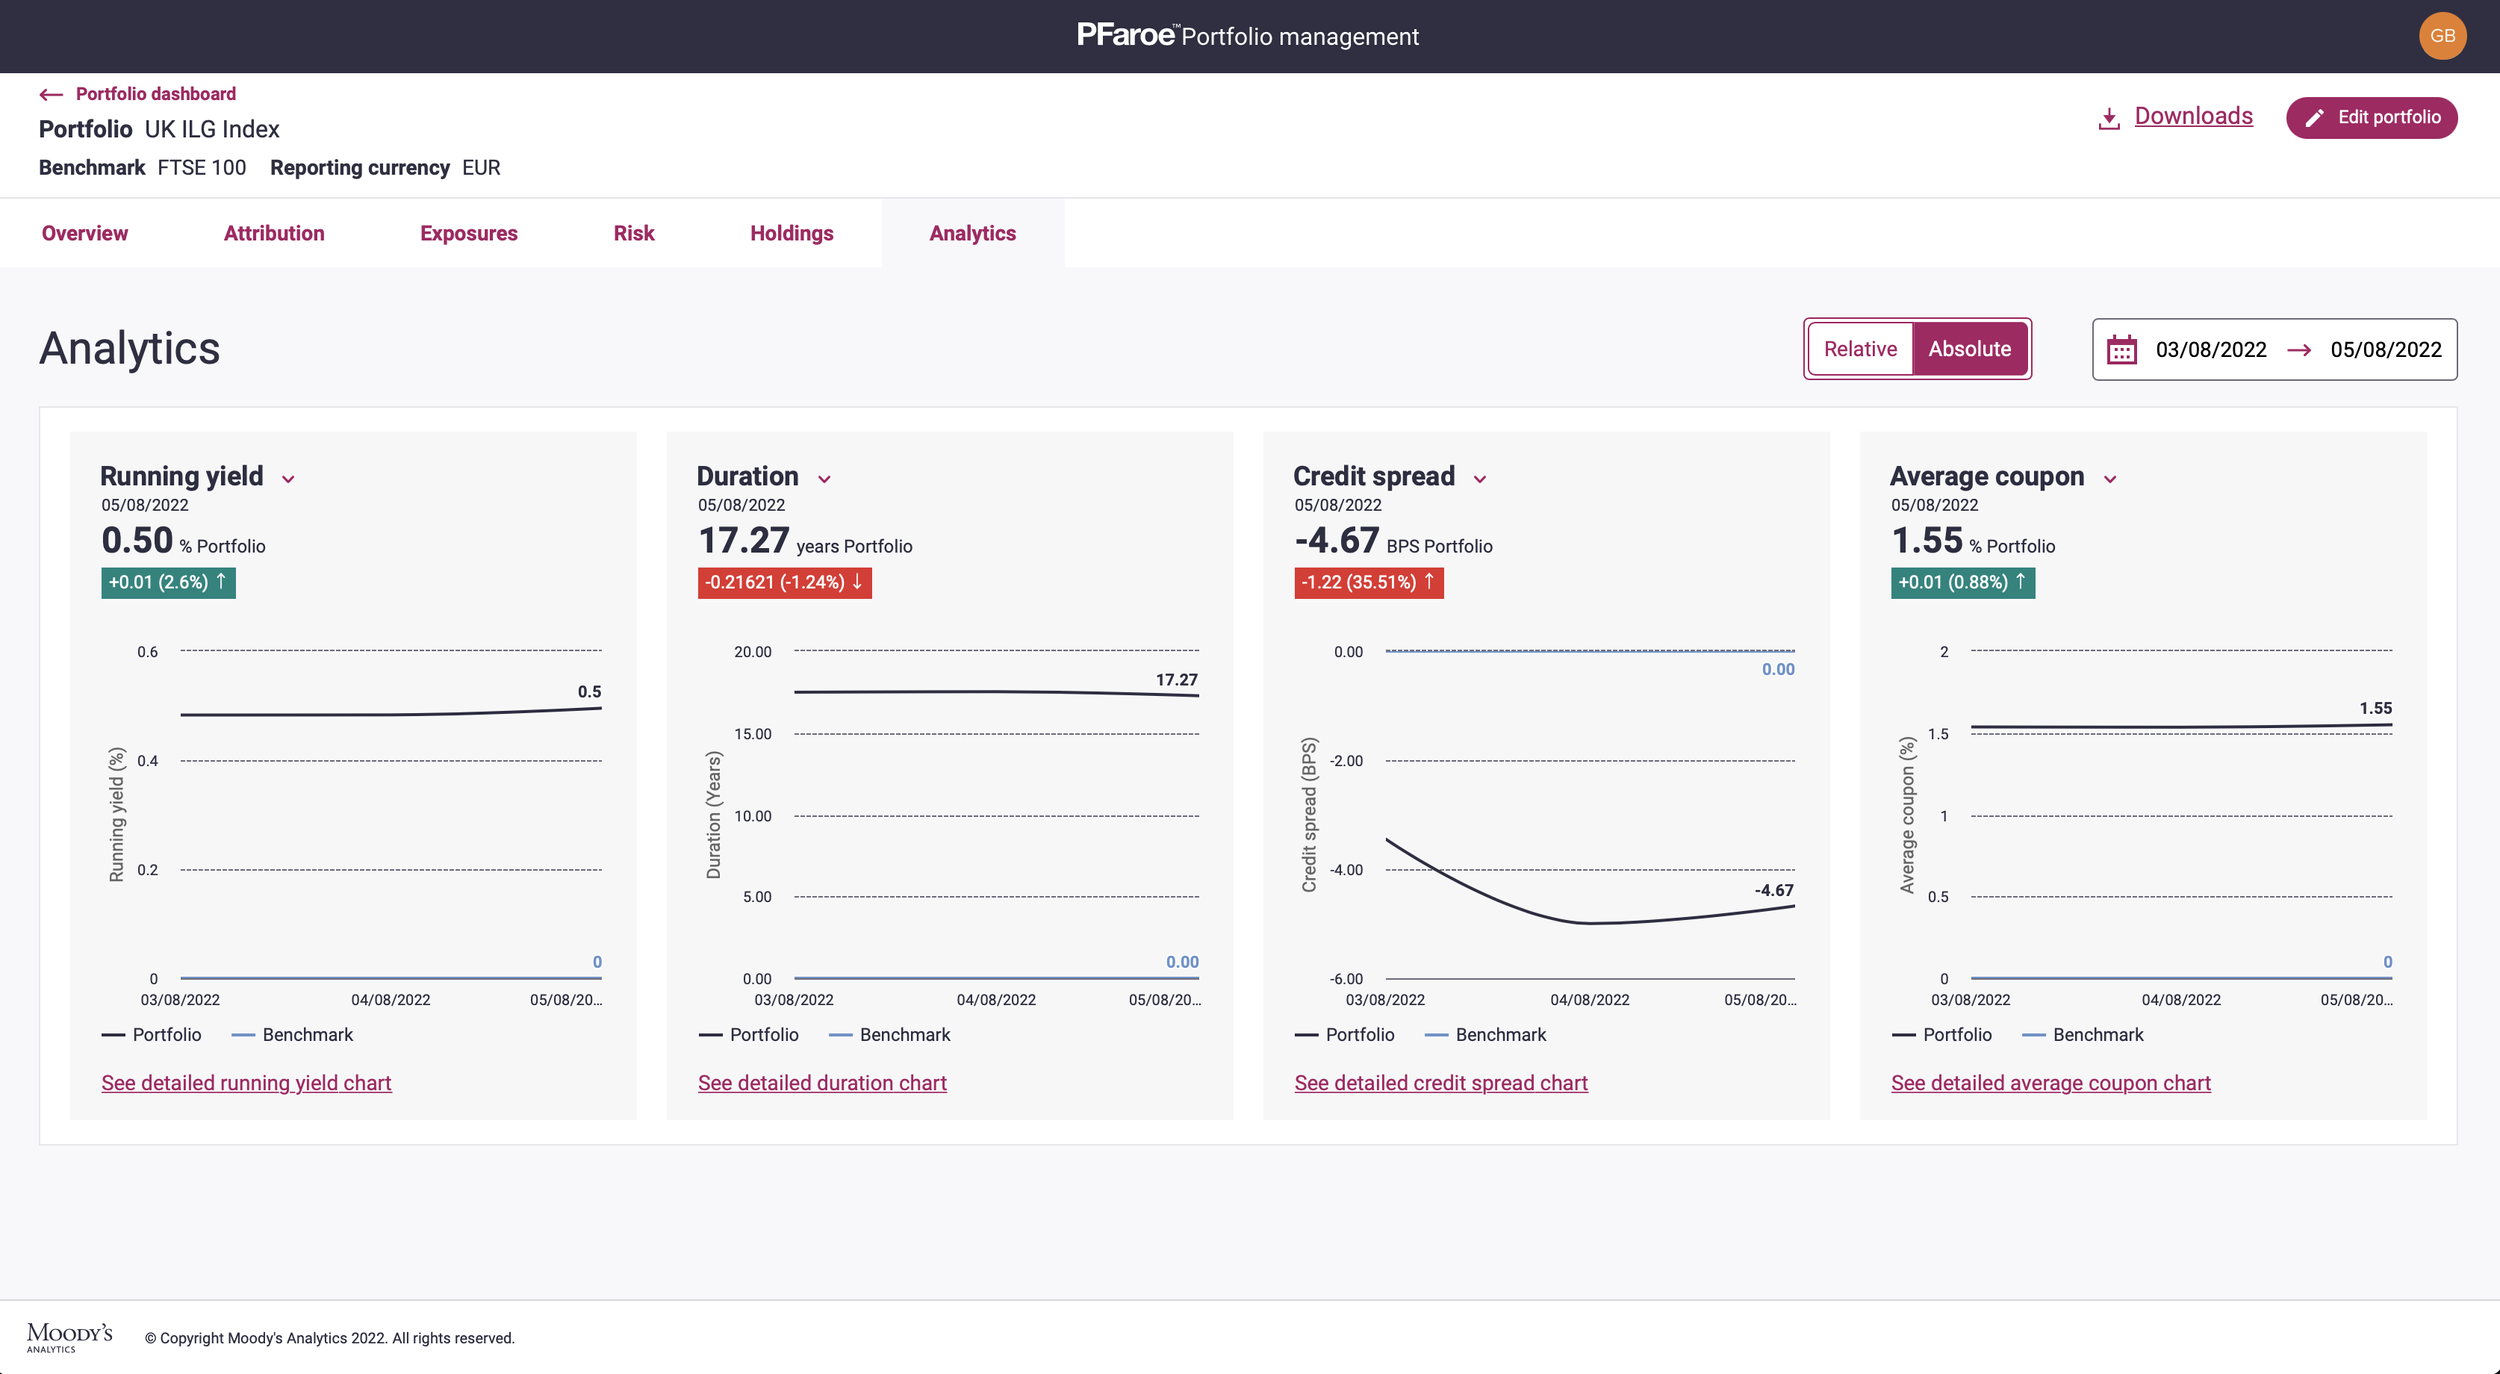The width and height of the screenshot is (2500, 1374).
Task: Click the 17.27 years Portfolio value
Action: pyautogui.click(x=805, y=541)
